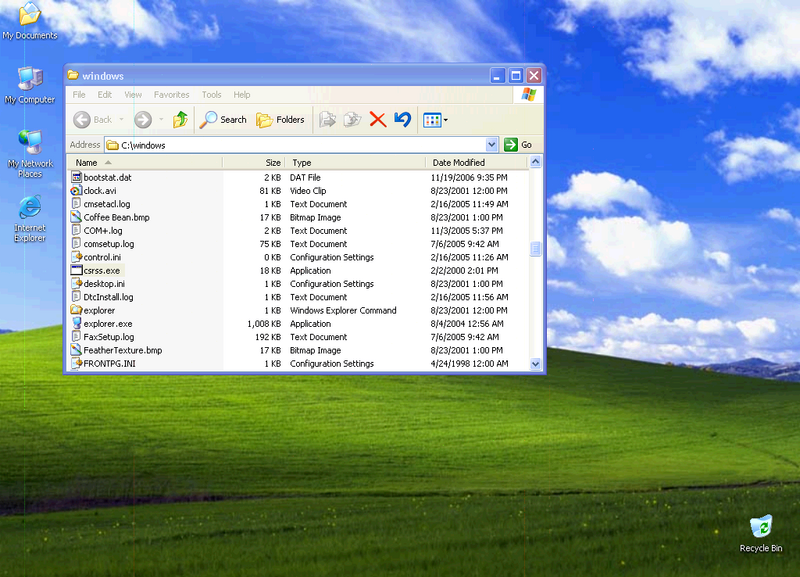This screenshot has width=800, height=577.
Task: Open the Favorites menu
Action: click(x=171, y=95)
